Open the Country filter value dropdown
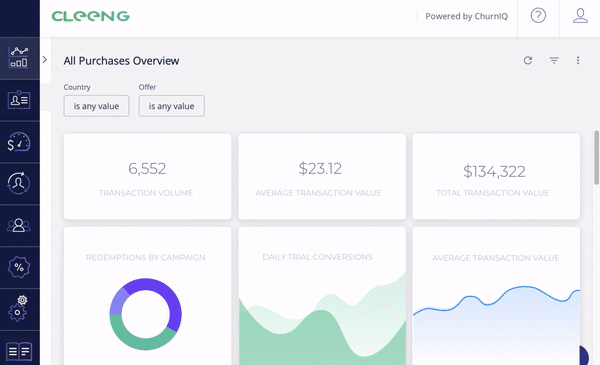The image size is (600, 365). (x=96, y=106)
